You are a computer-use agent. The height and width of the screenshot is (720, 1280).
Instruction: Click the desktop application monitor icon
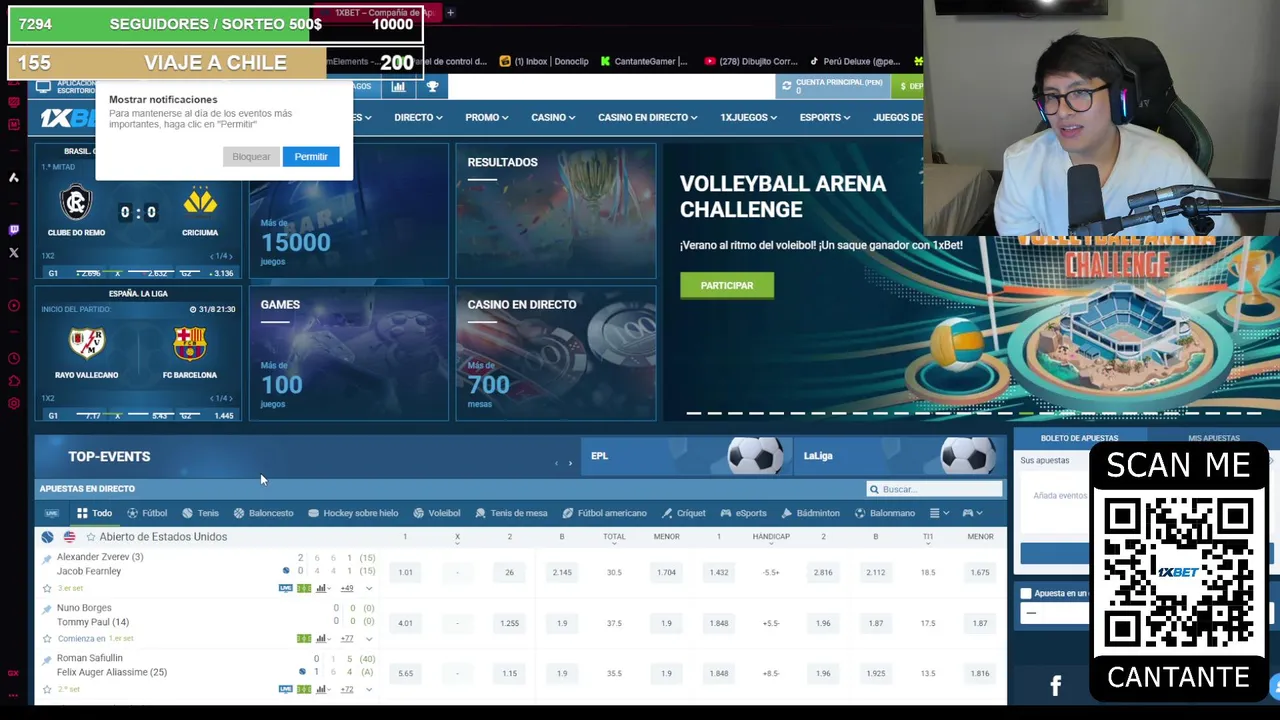[x=43, y=87]
